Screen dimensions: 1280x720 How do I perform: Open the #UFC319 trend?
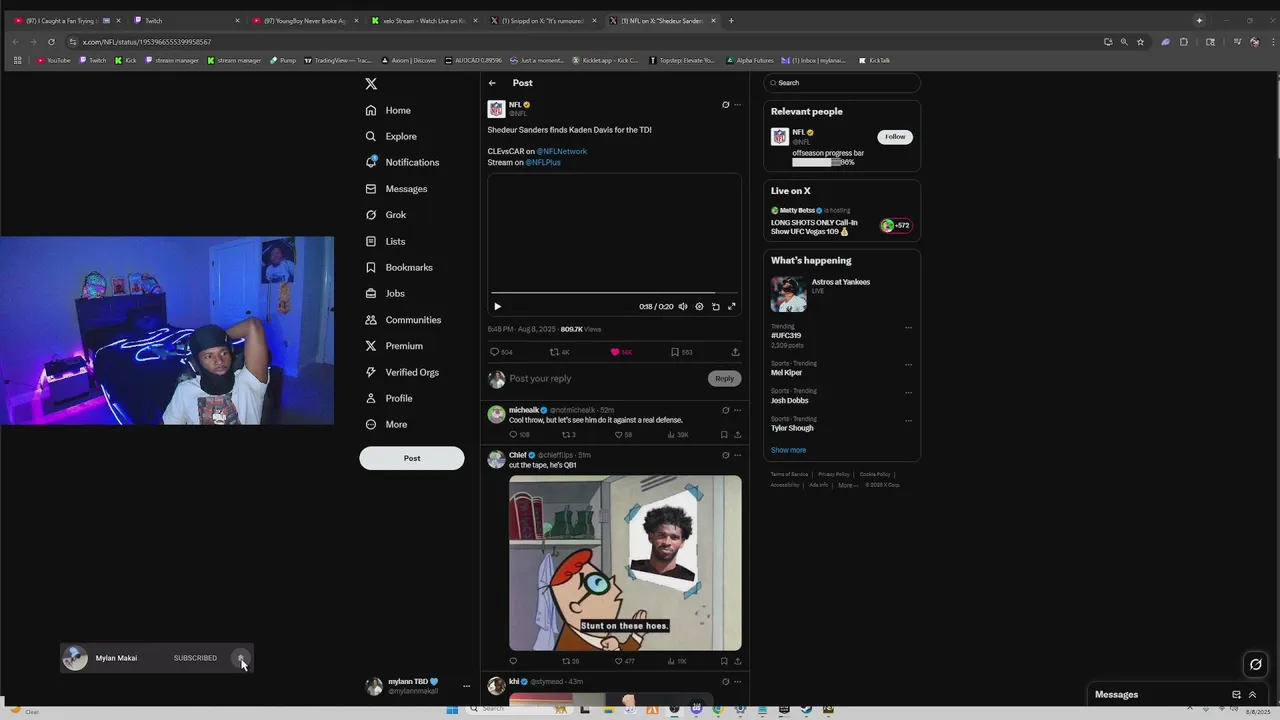click(786, 336)
